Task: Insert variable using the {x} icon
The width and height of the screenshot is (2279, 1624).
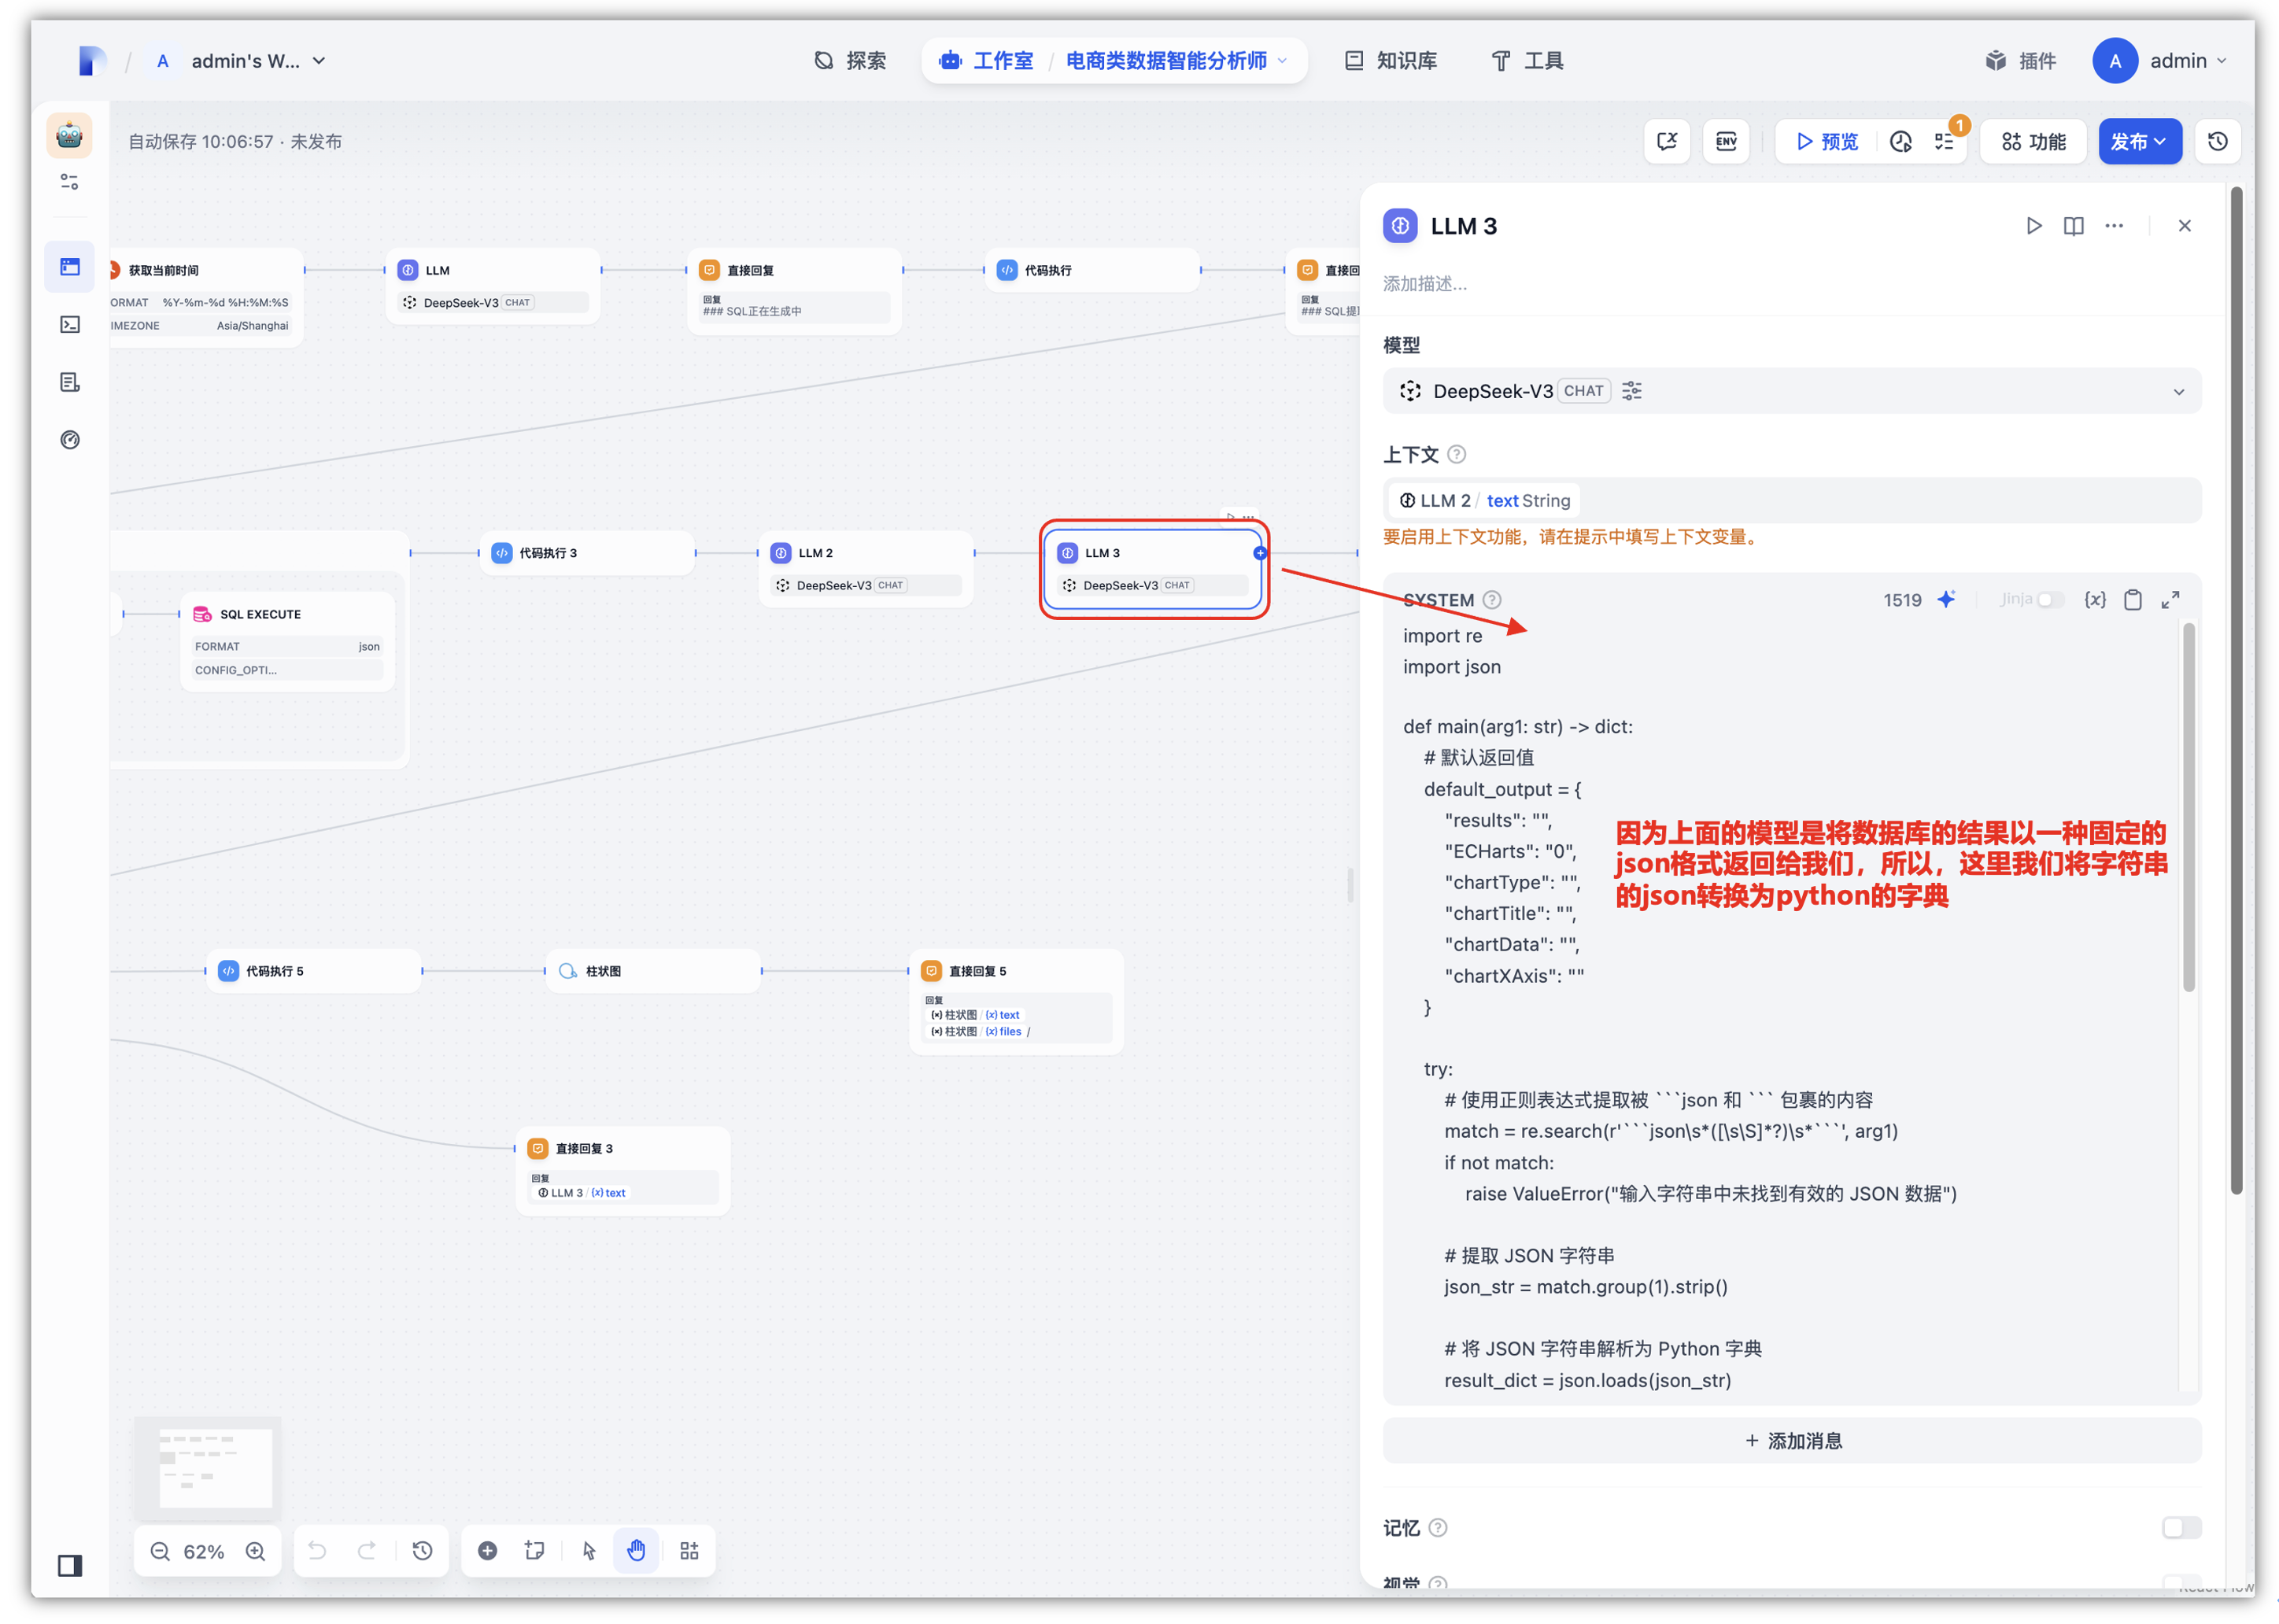Action: pos(2094,600)
